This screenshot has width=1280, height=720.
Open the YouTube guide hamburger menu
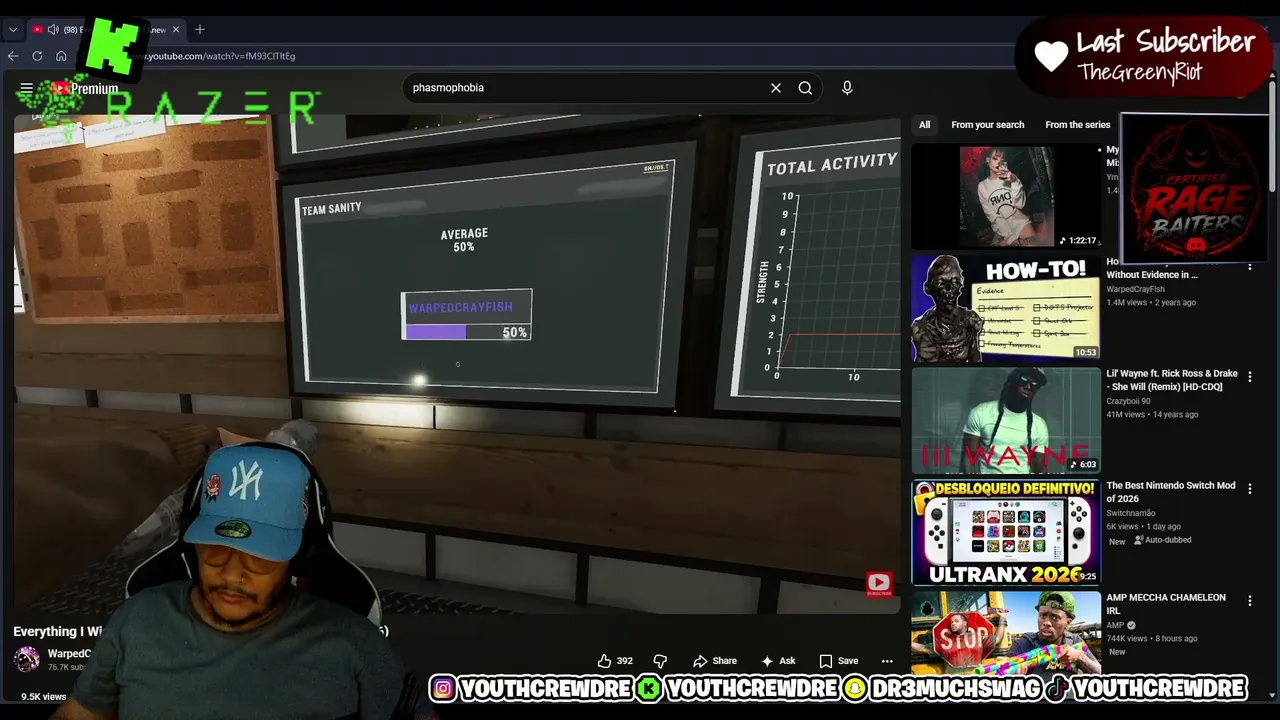tap(27, 89)
